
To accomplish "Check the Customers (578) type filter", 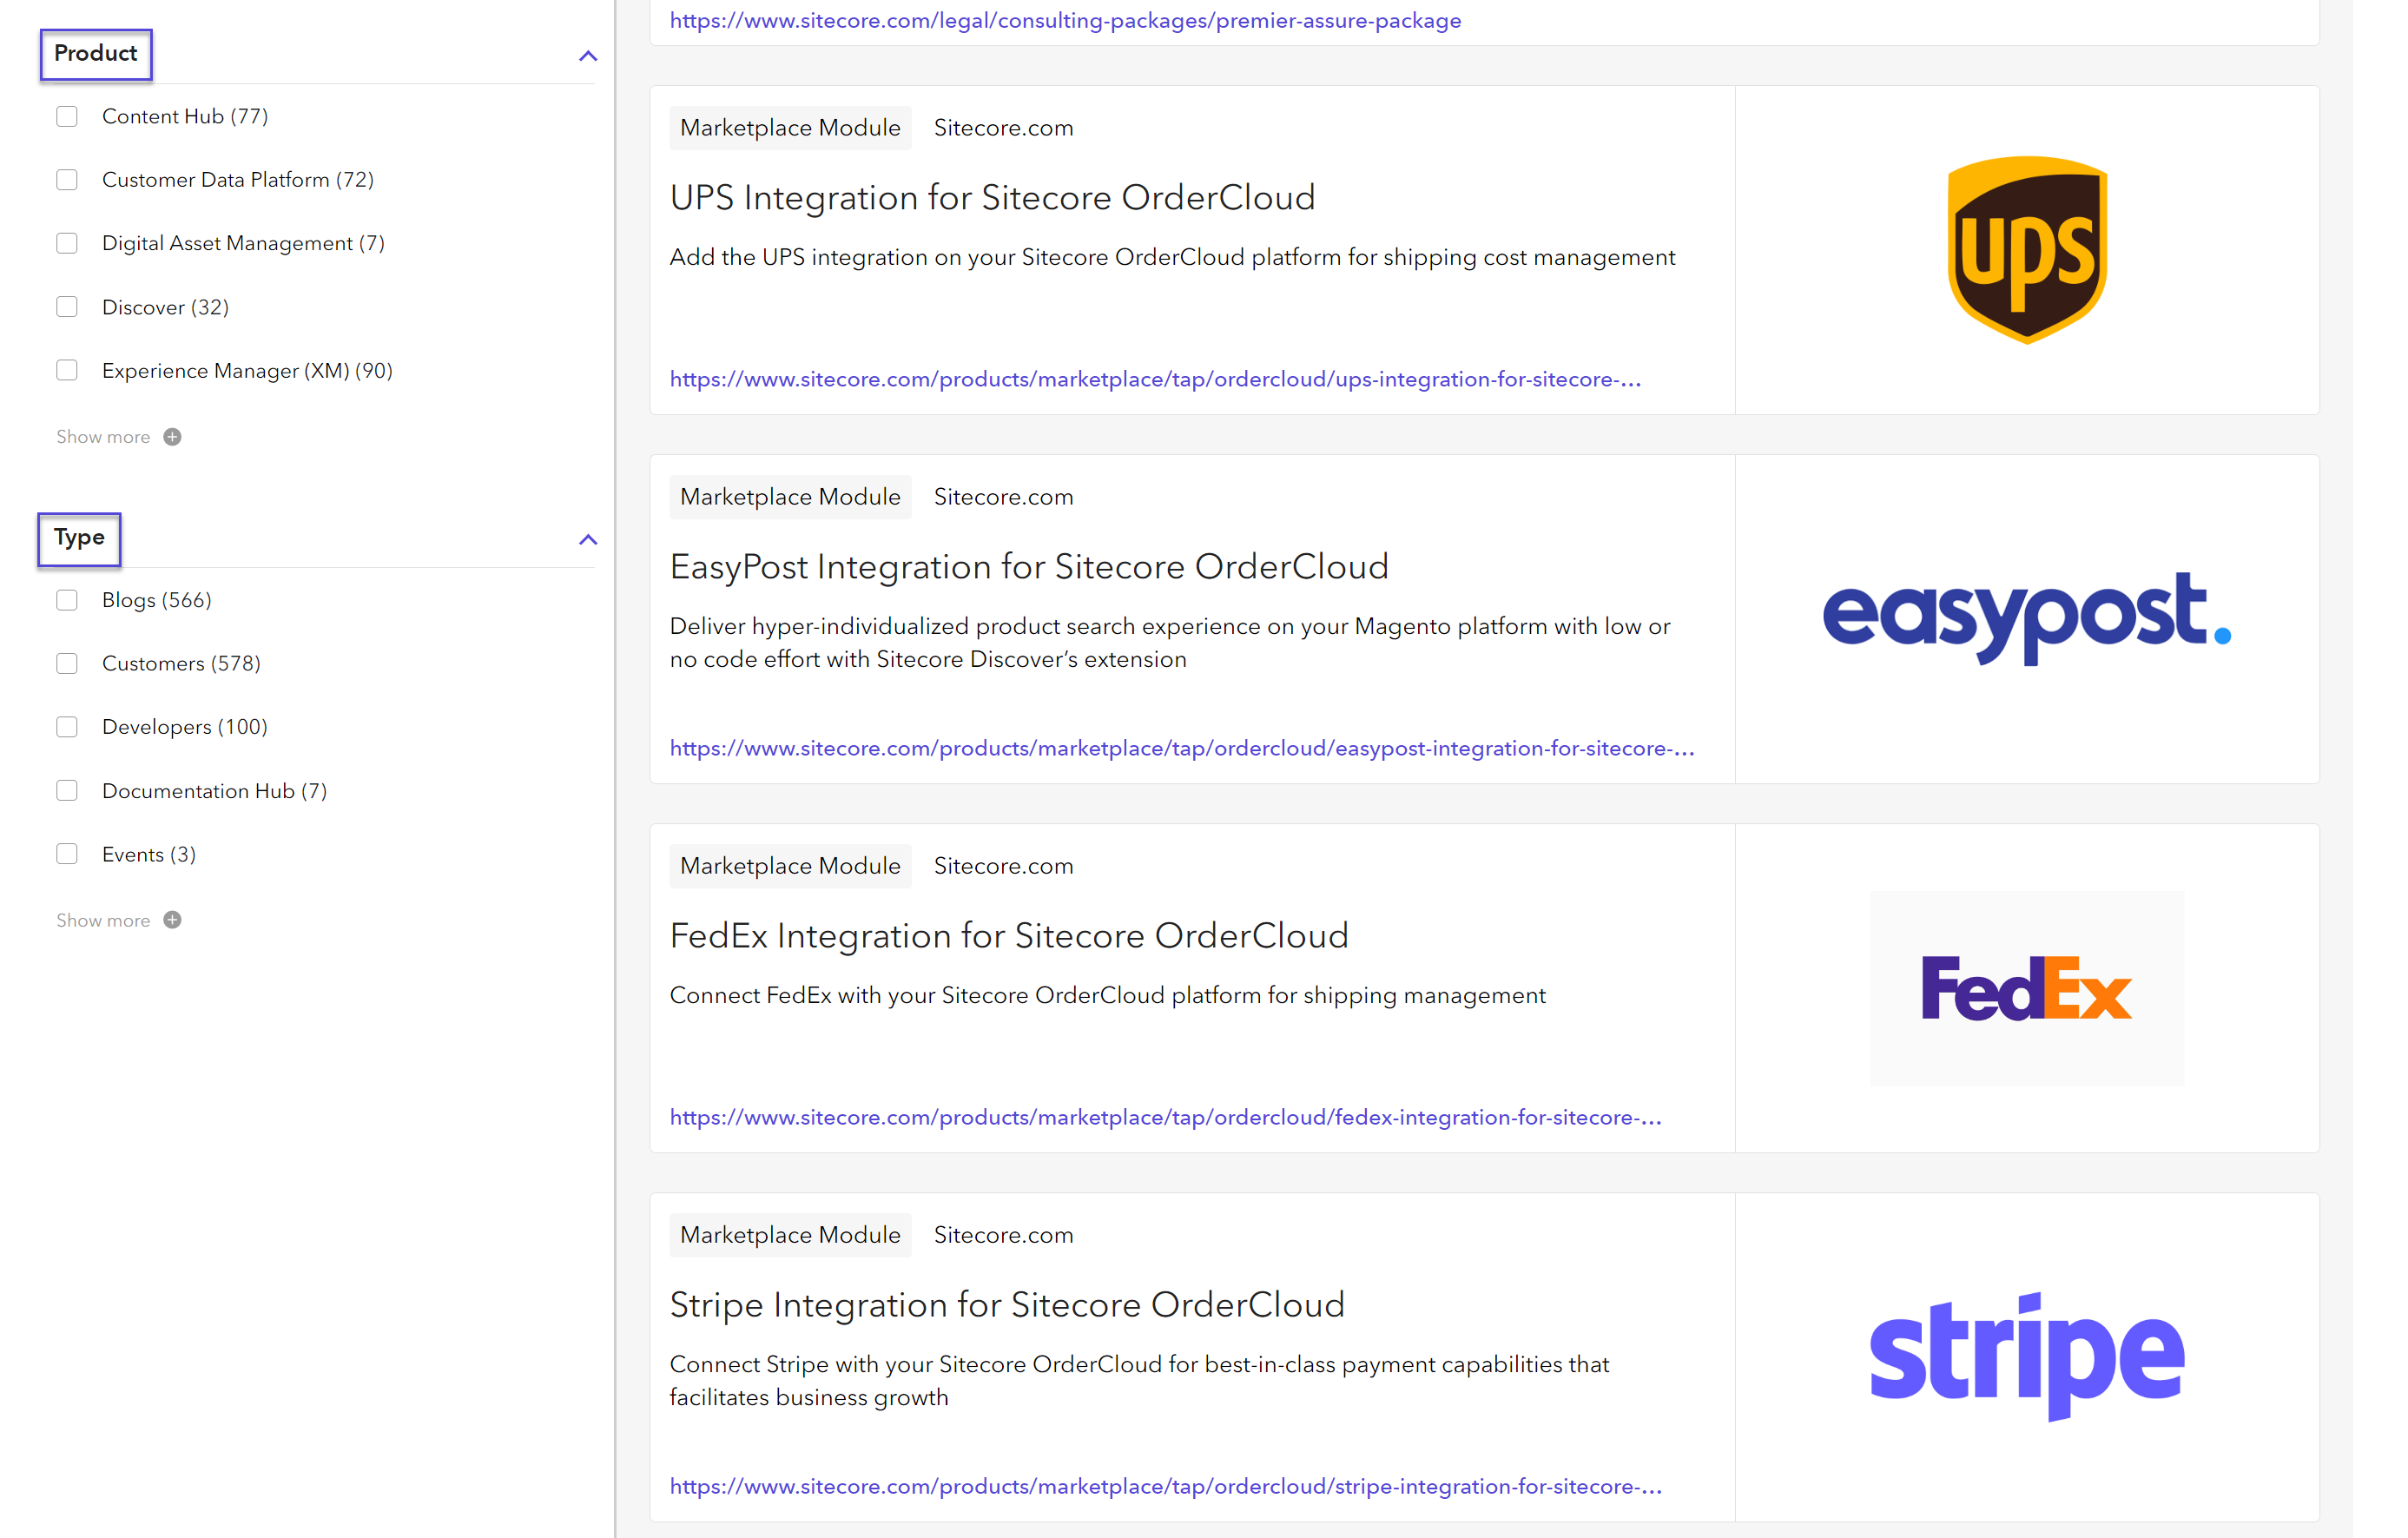I will click(67, 663).
